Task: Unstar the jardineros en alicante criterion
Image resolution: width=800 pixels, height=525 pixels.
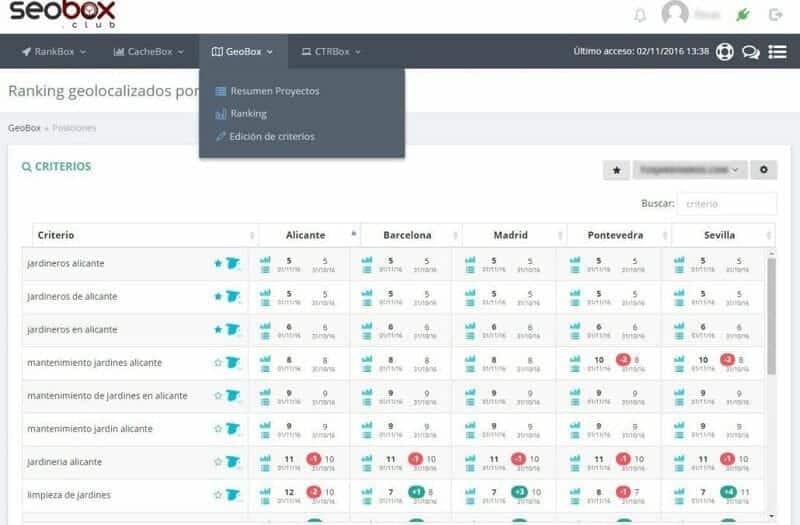Action: pos(218,330)
